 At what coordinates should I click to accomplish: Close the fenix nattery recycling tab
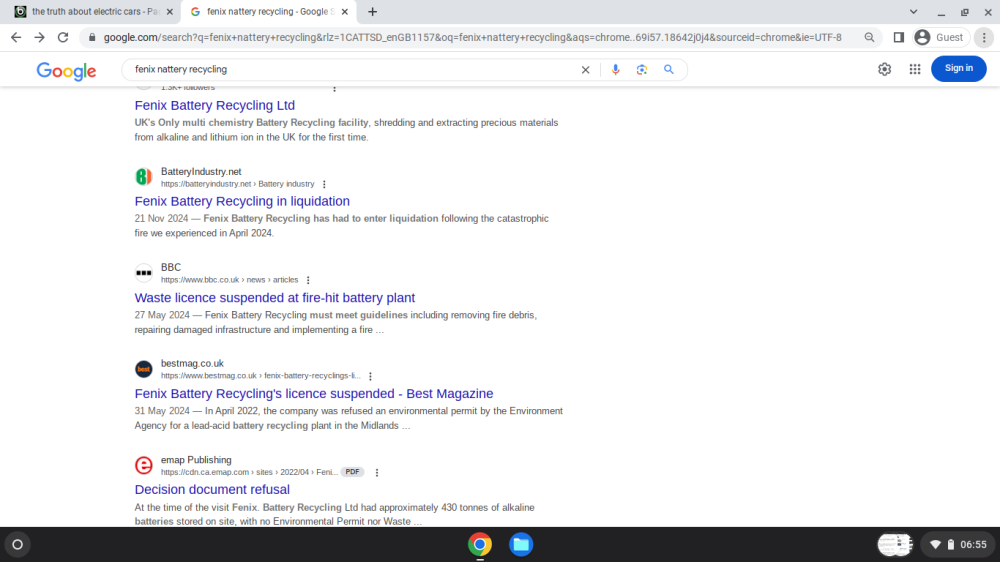tap(344, 11)
